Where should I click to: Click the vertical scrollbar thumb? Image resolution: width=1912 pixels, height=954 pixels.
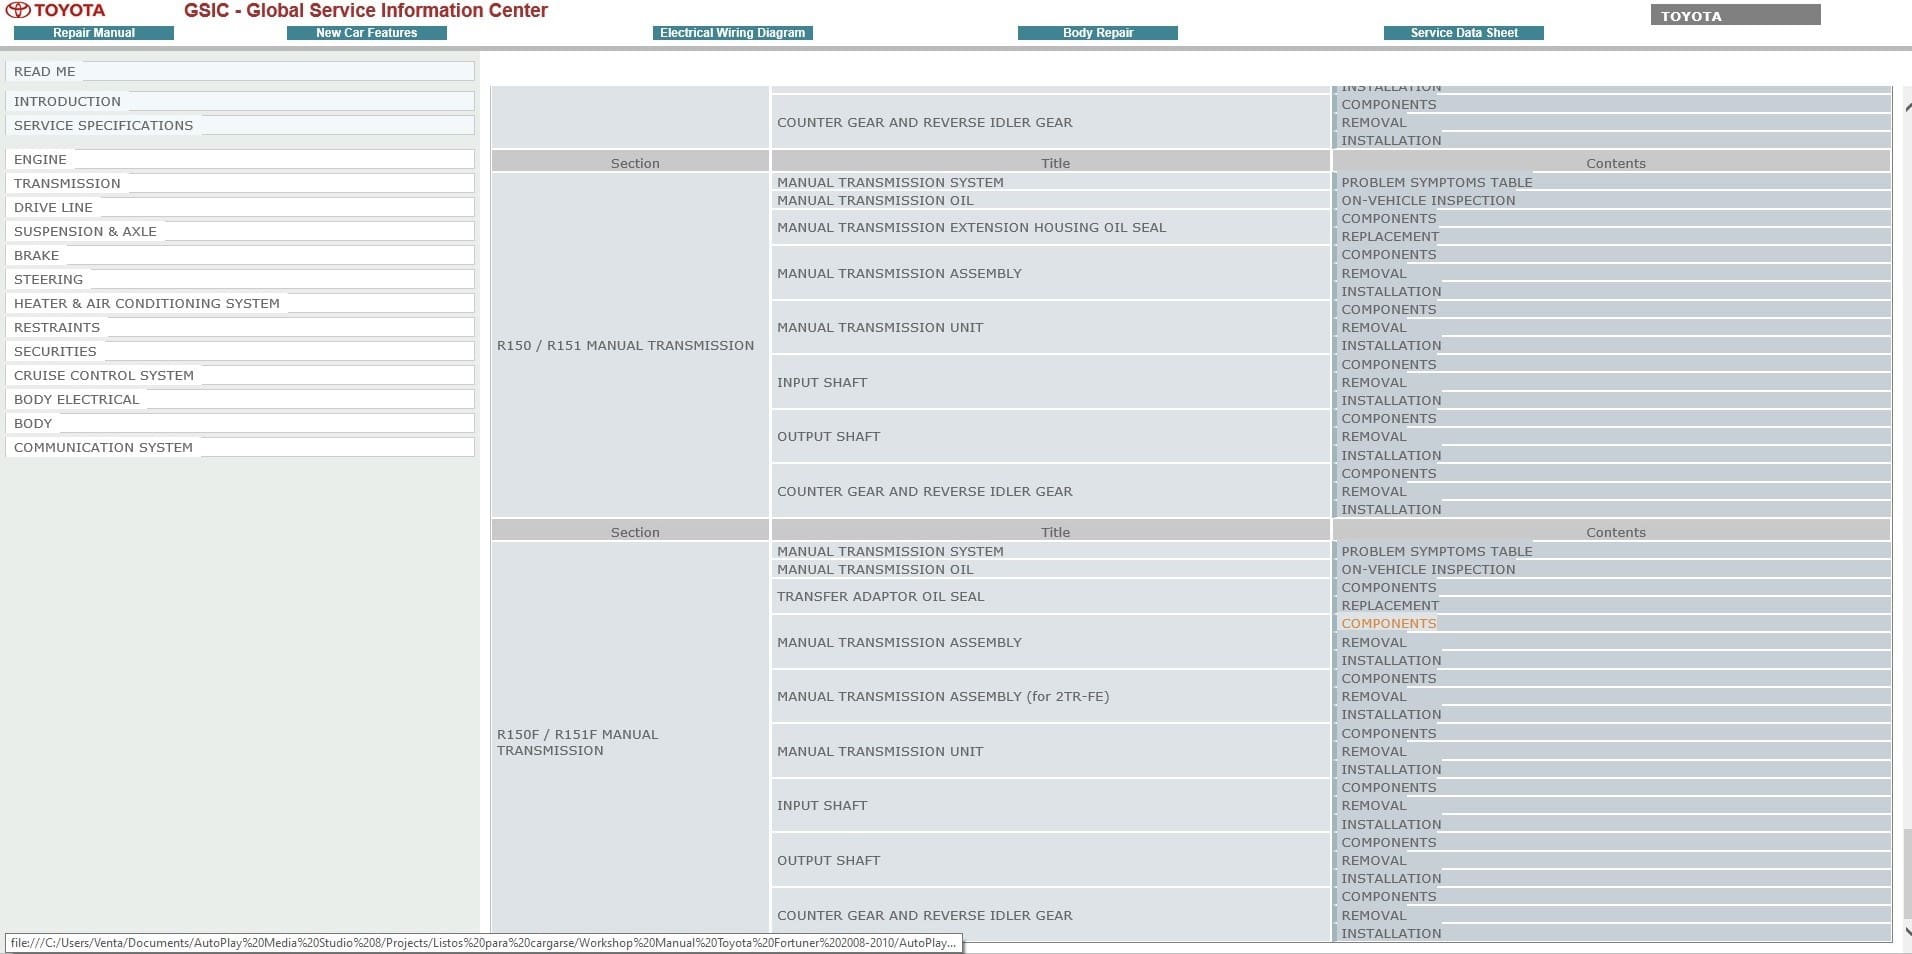coord(1907,872)
